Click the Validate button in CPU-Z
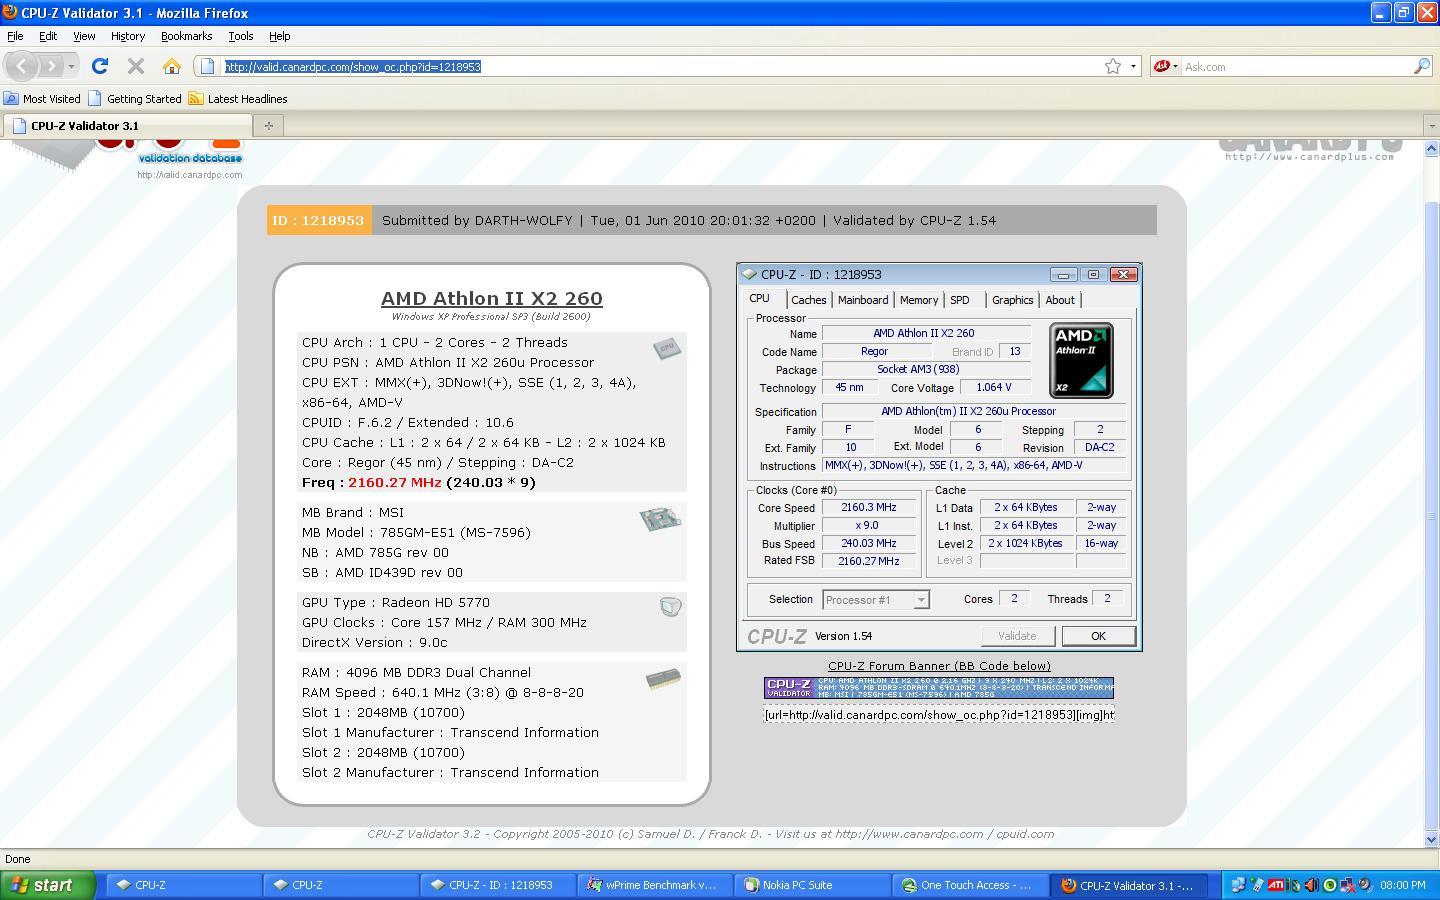The height and width of the screenshot is (900, 1440). click(x=1017, y=636)
